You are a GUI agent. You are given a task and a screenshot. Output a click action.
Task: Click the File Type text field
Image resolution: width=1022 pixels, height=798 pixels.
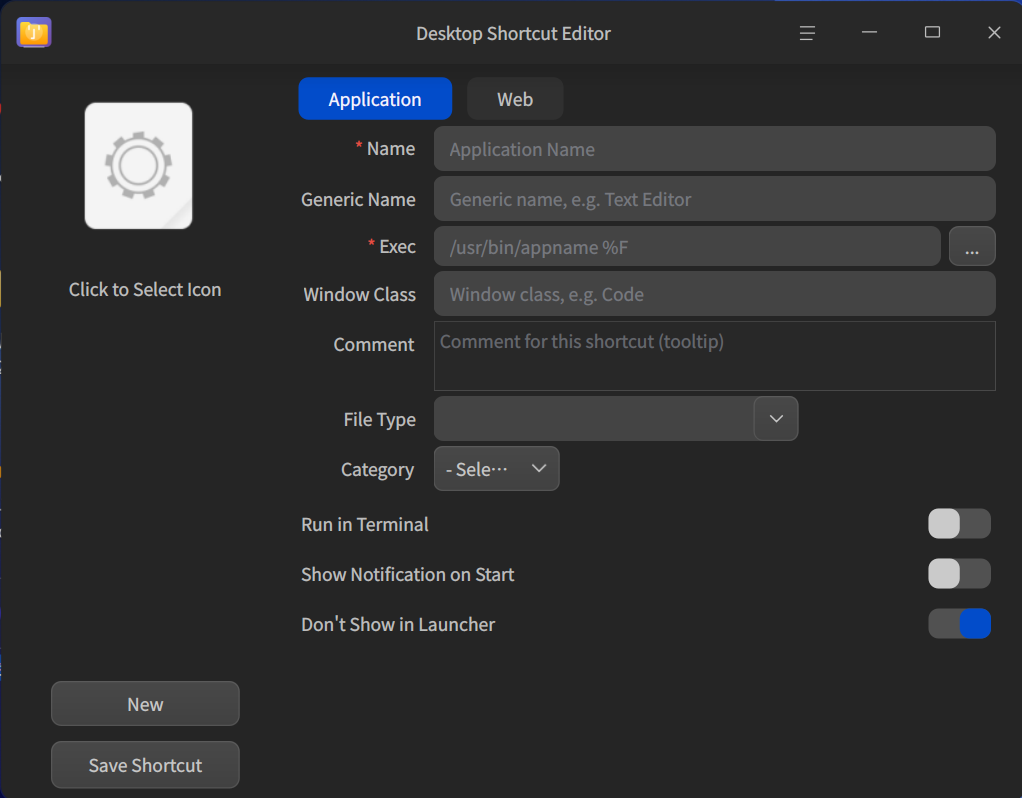594,419
